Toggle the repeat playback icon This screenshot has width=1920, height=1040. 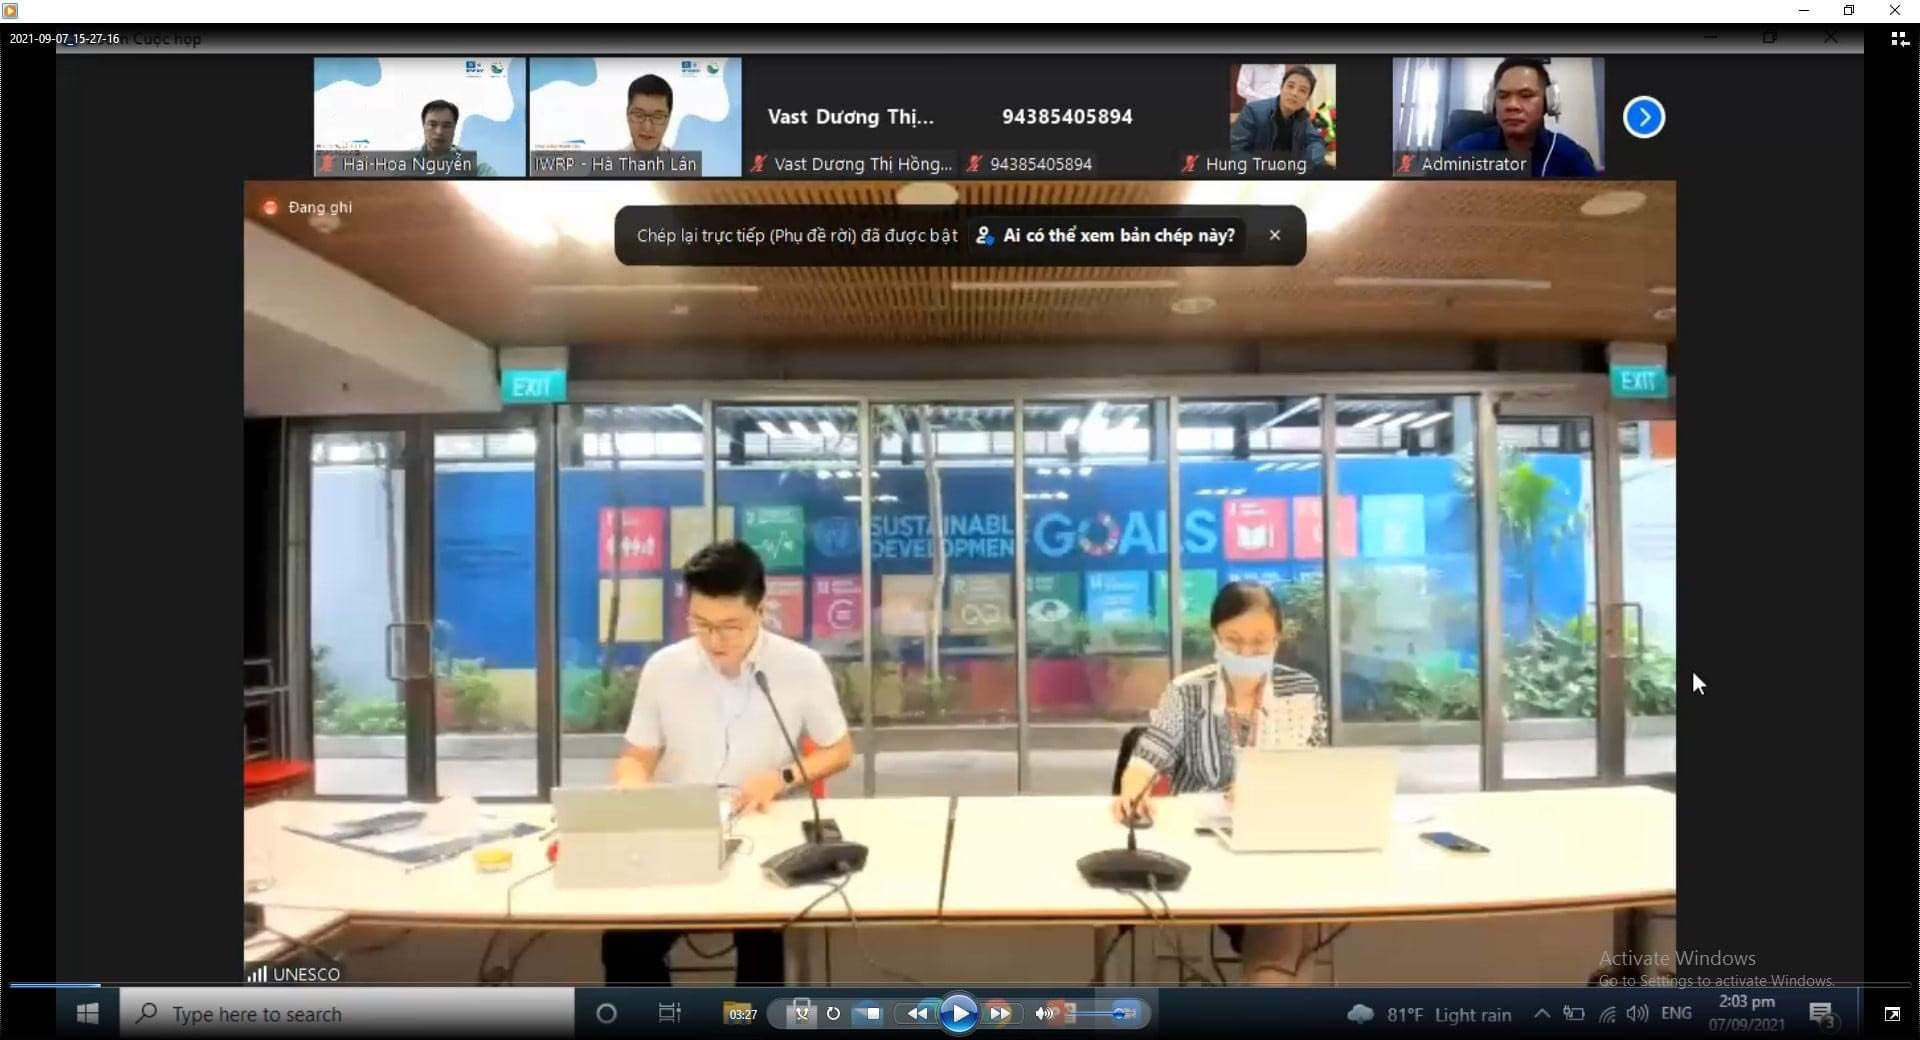coord(833,1014)
